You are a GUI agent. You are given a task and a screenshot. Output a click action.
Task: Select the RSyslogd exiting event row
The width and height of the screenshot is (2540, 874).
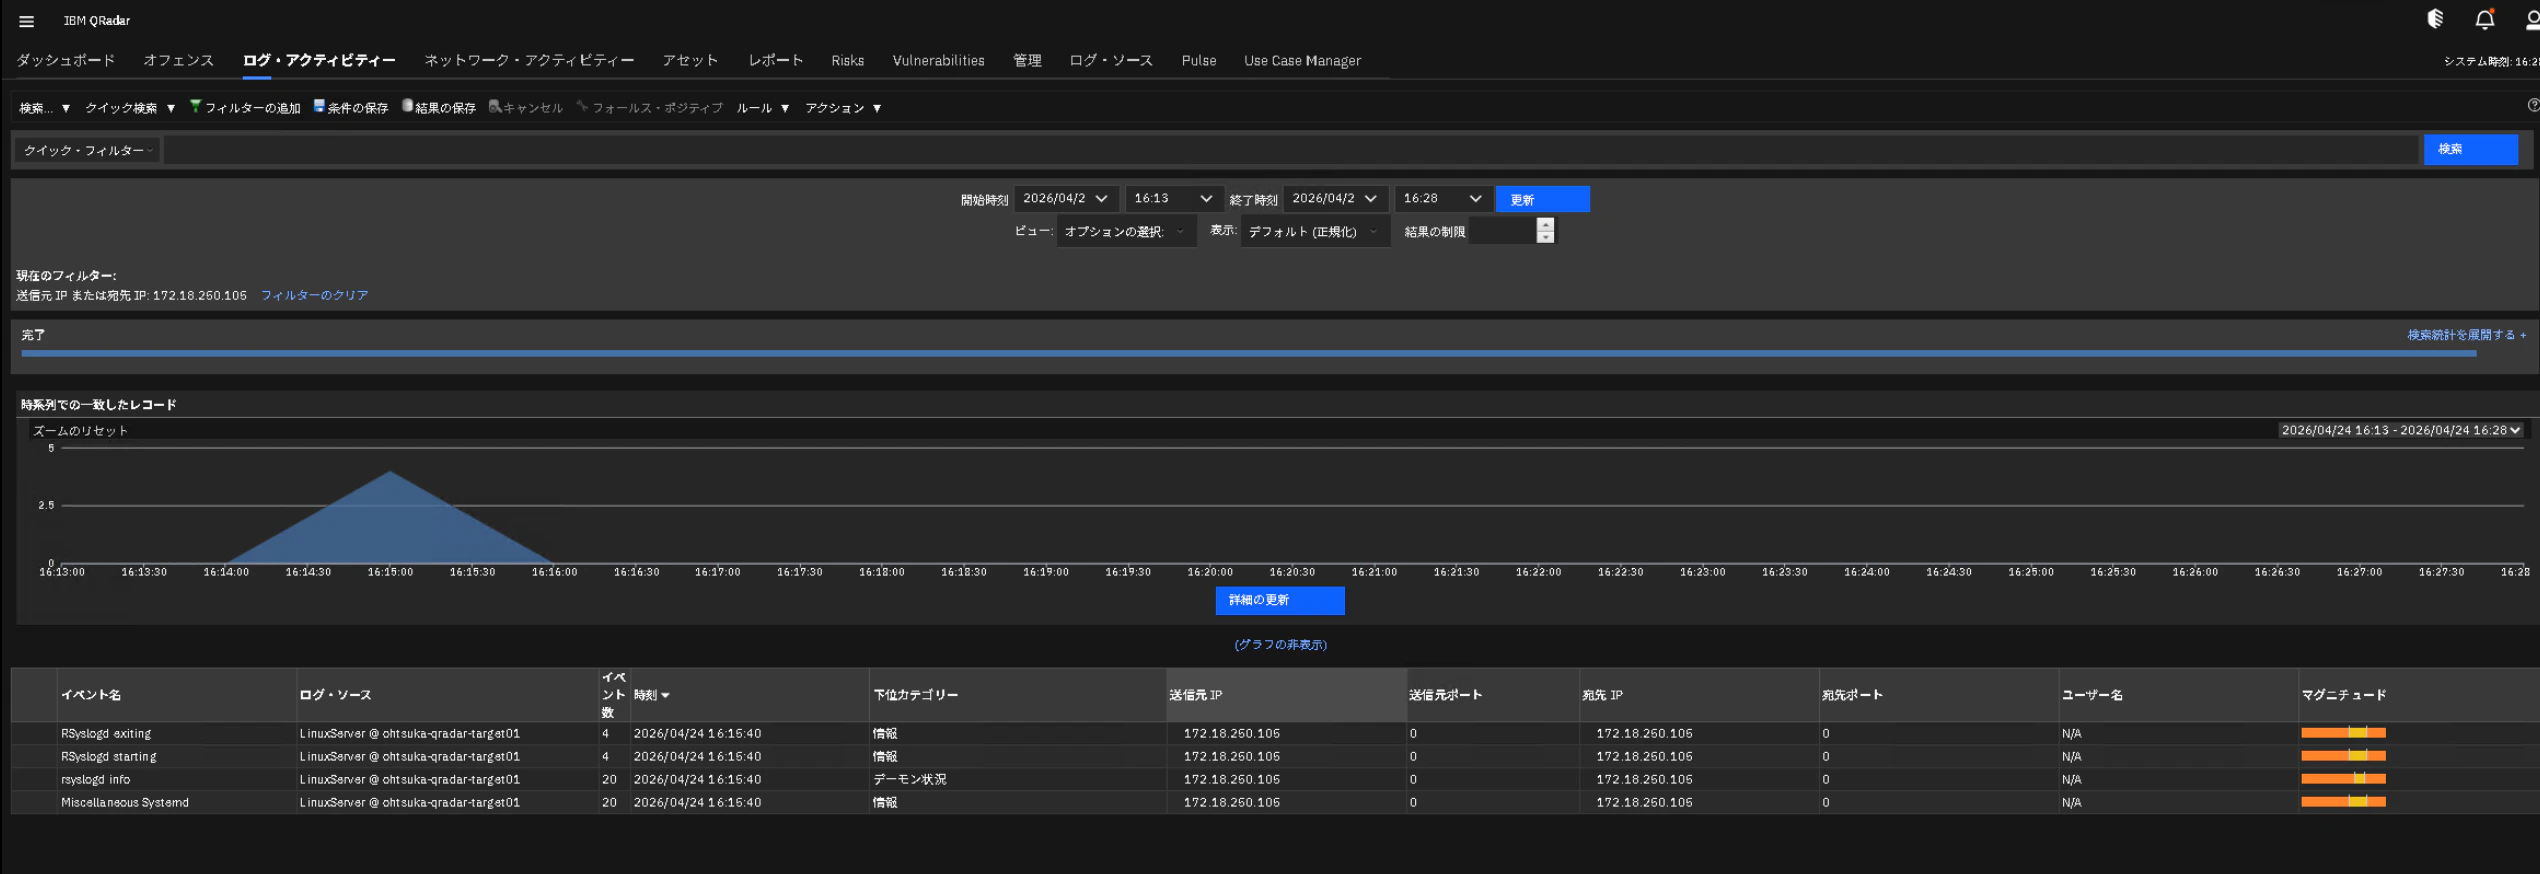pos(1275,733)
